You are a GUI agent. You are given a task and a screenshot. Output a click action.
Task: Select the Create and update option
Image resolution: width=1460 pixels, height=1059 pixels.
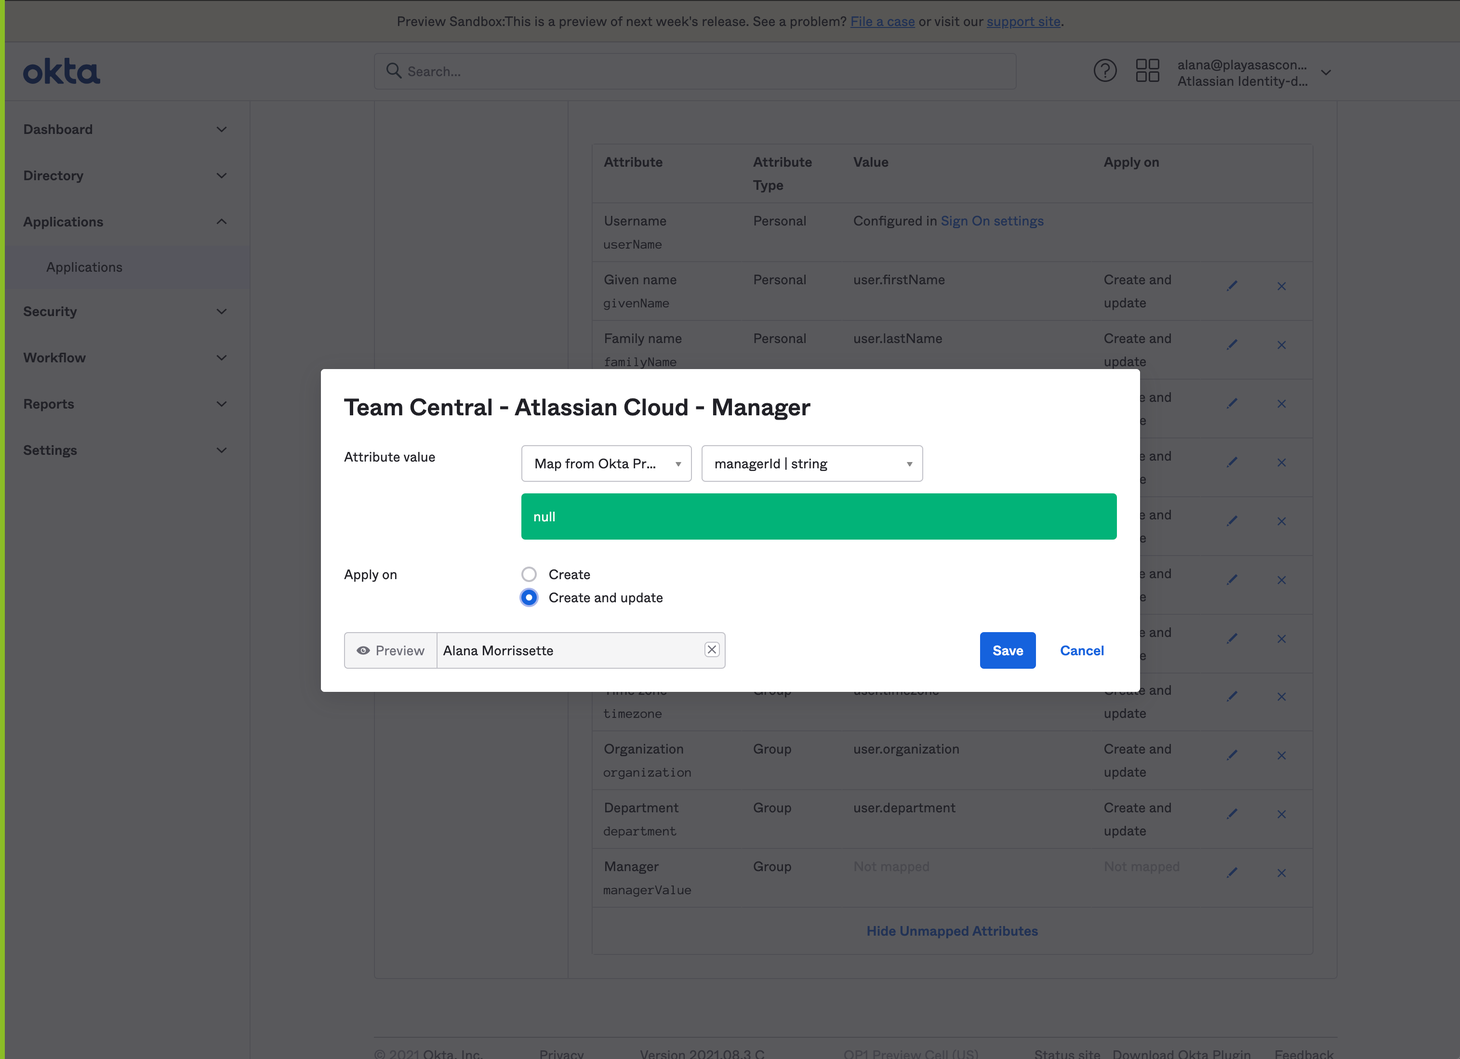[529, 598]
